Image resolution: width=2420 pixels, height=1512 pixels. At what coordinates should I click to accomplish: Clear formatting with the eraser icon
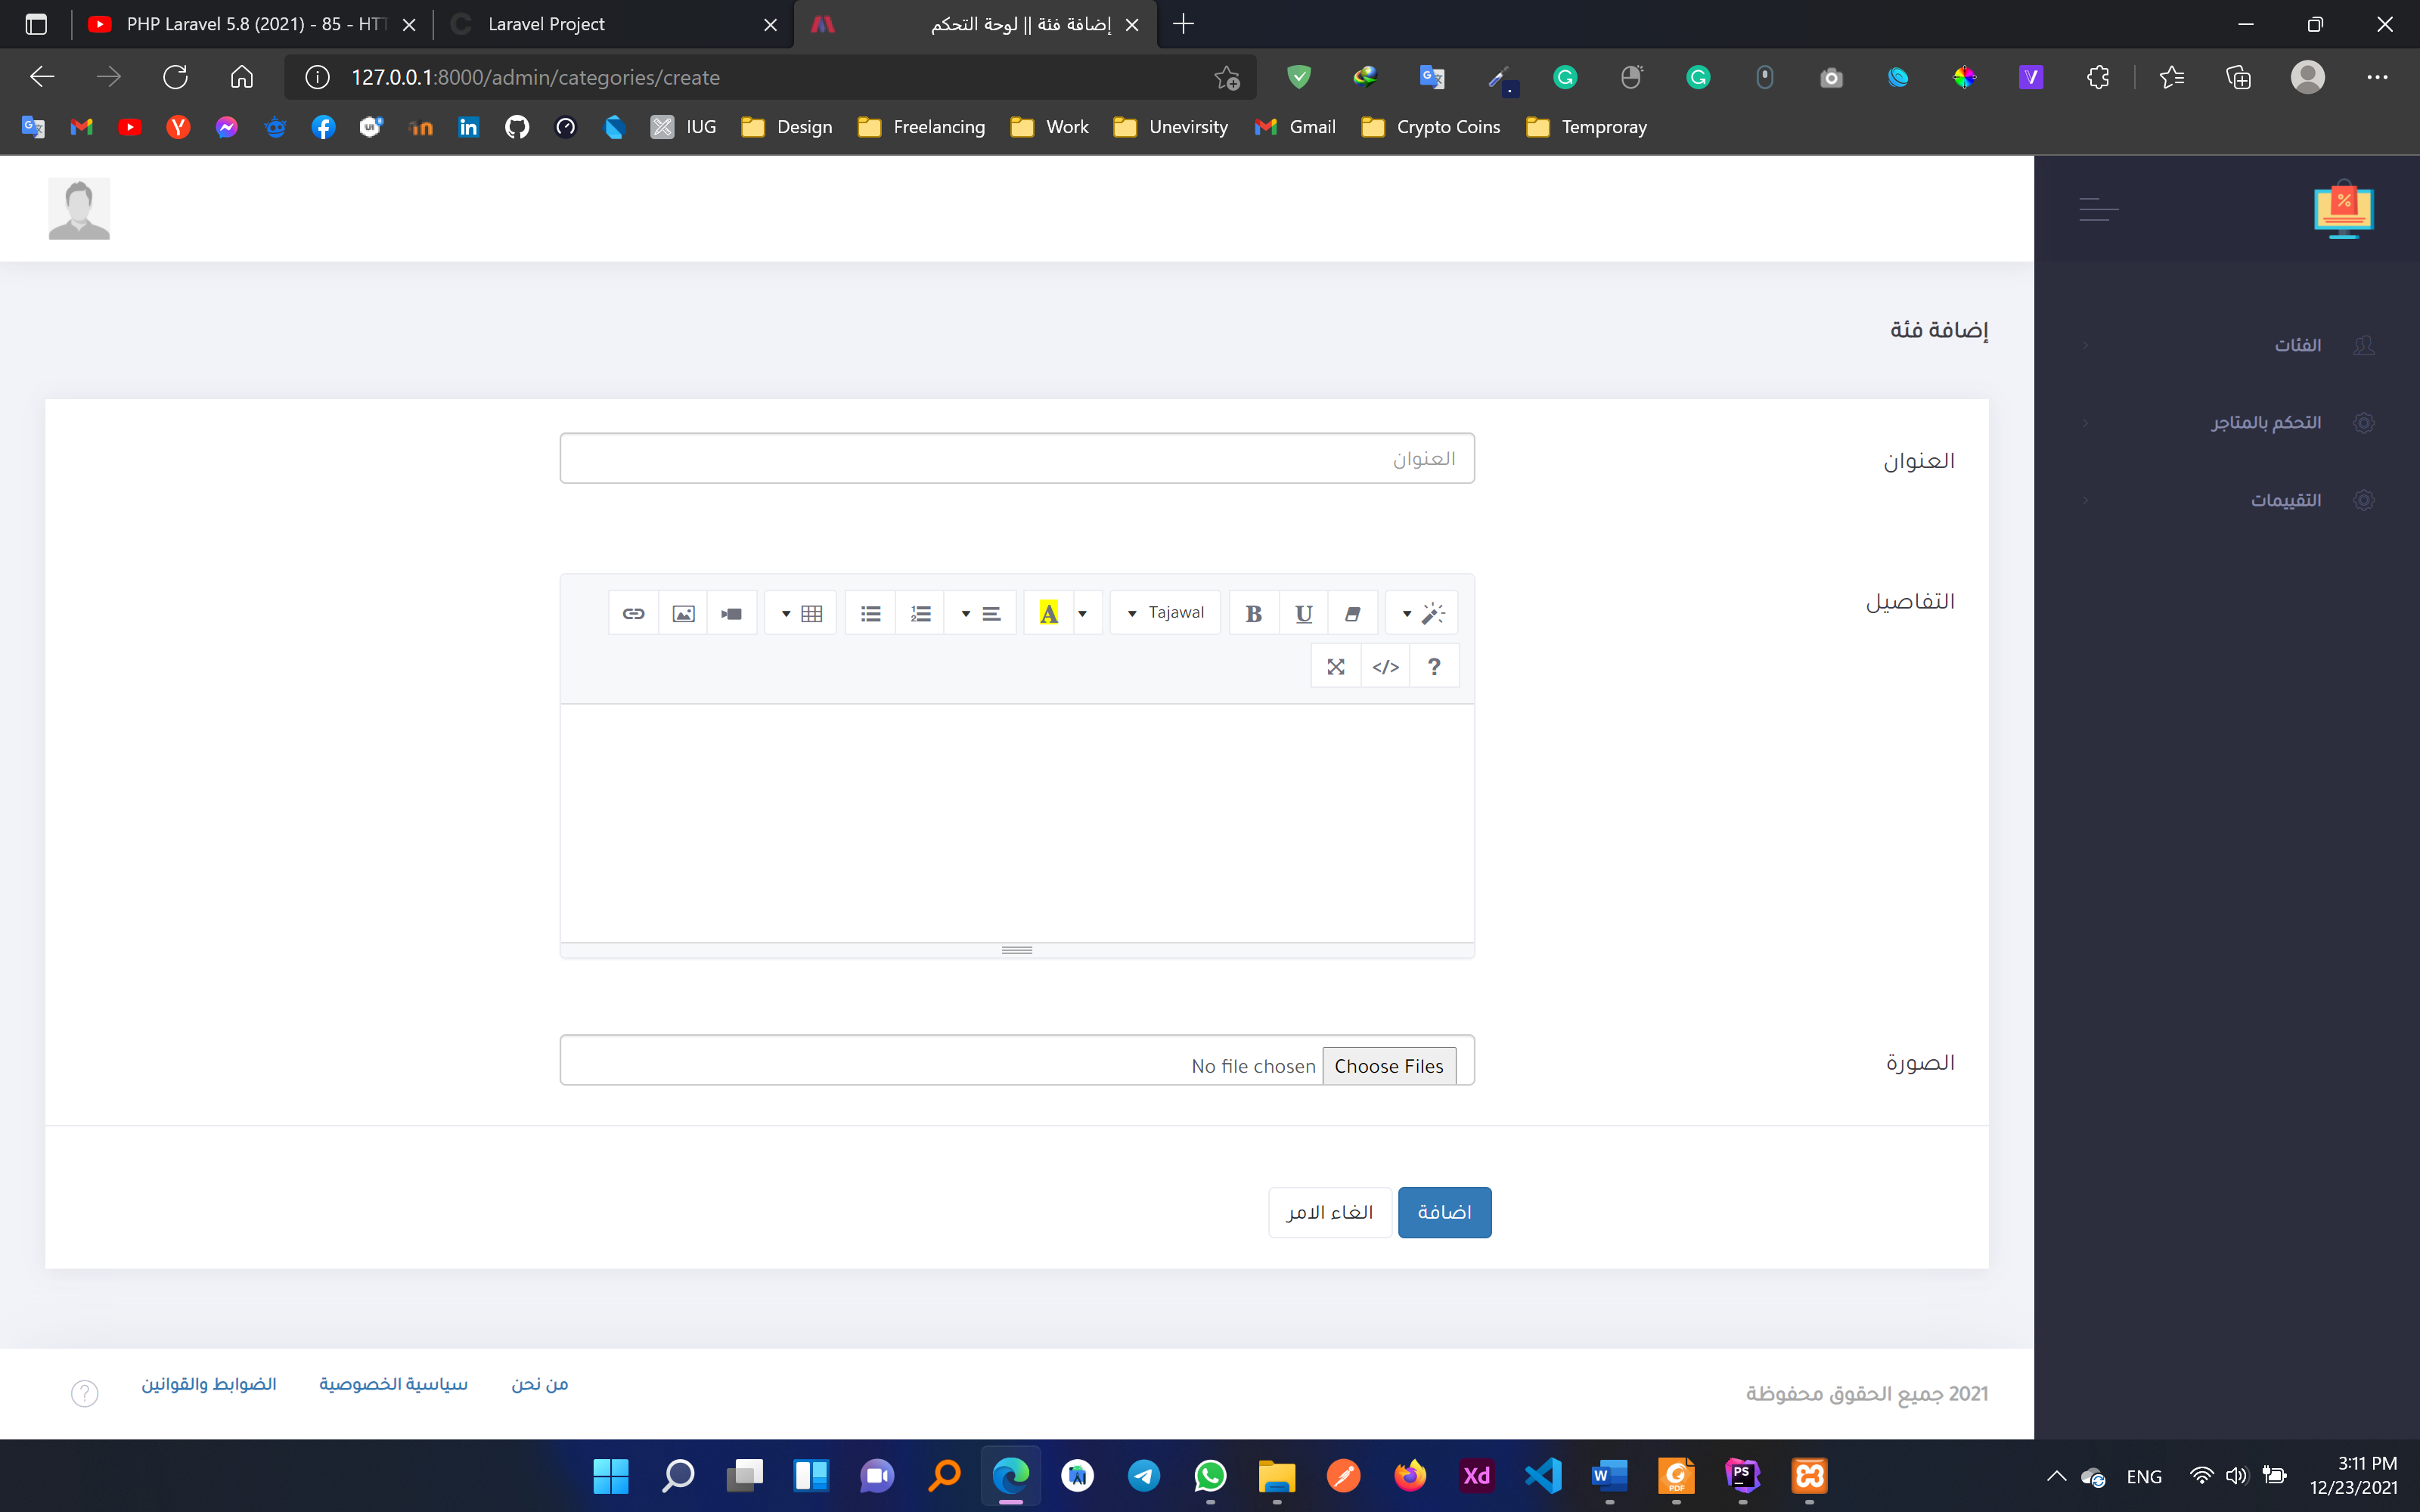[x=1353, y=612]
